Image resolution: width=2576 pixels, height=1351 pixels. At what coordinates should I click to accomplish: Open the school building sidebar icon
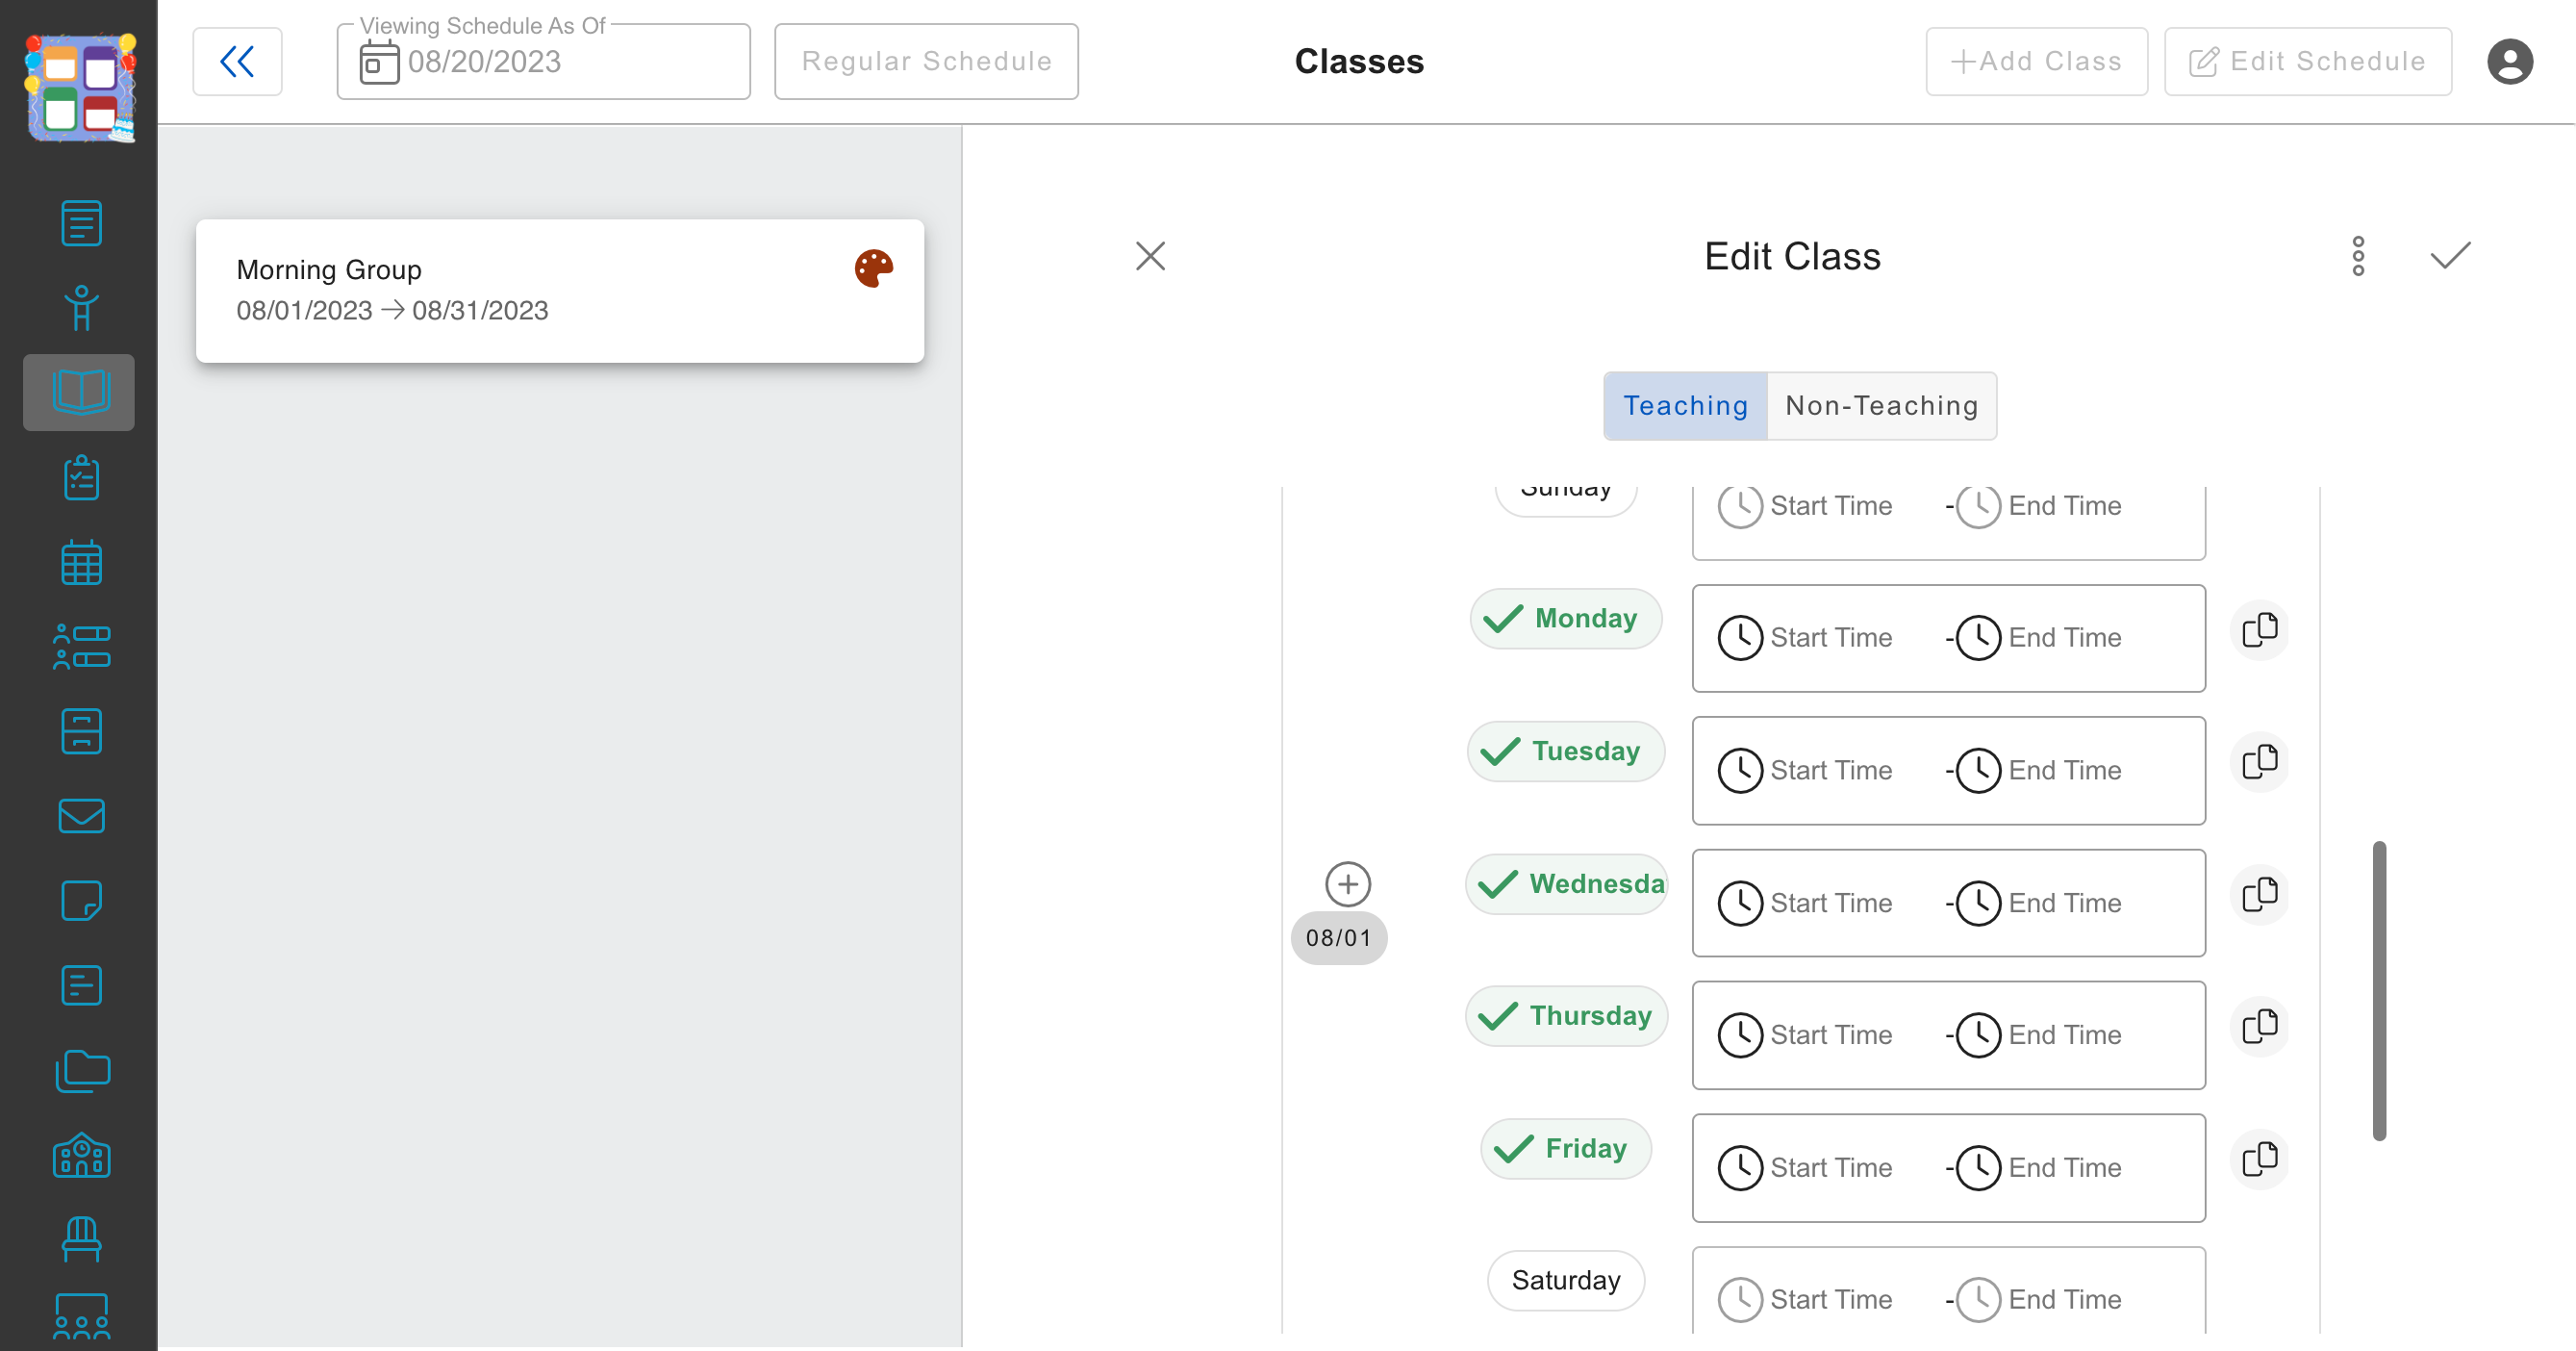click(x=81, y=1156)
